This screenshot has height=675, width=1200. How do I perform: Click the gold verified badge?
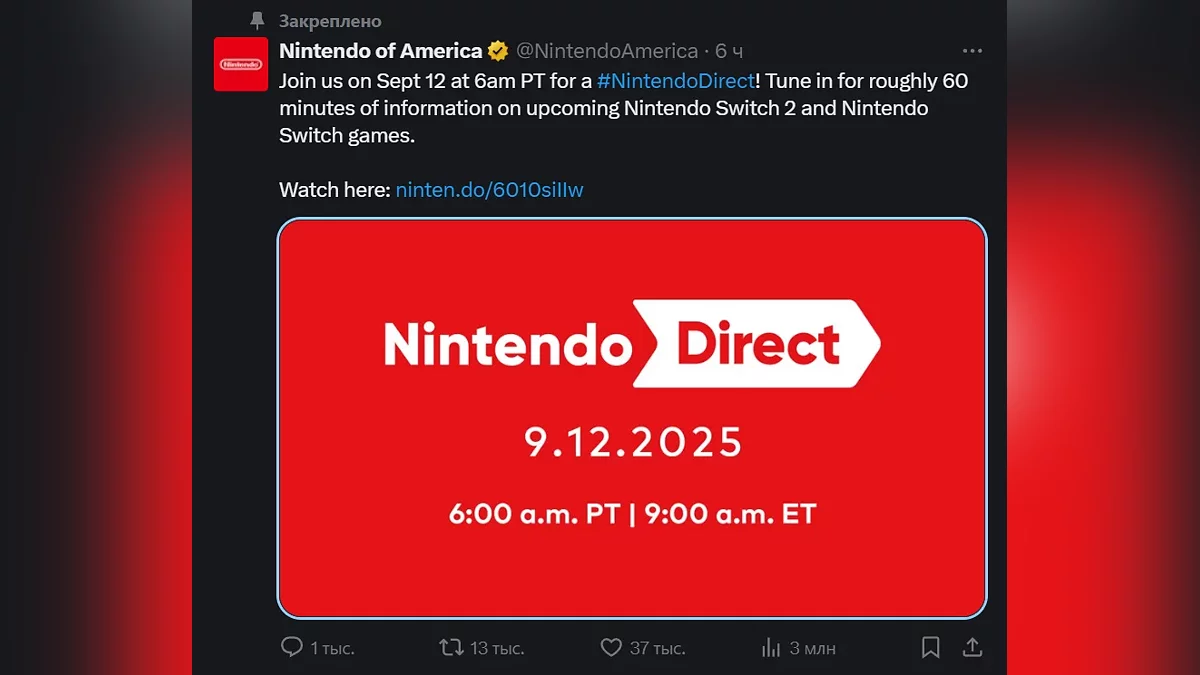[x=498, y=51]
